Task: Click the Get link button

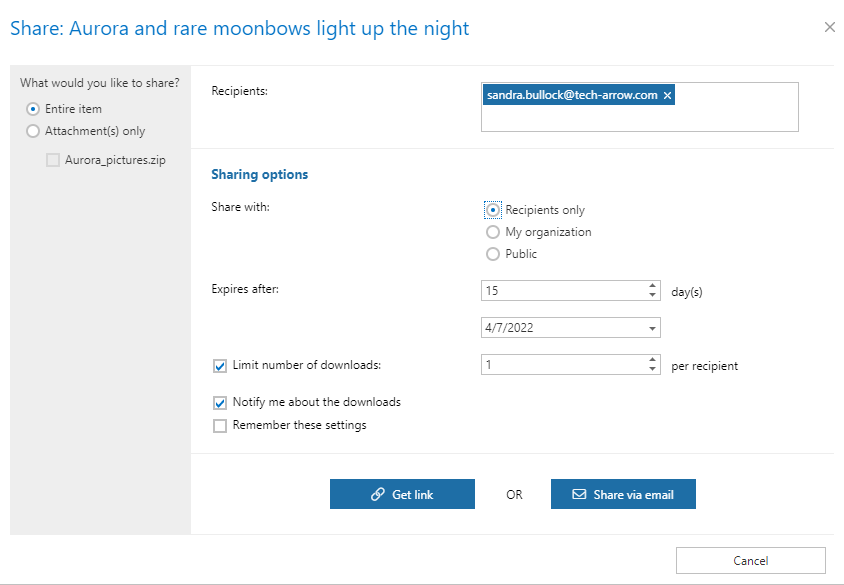Action: coord(402,494)
